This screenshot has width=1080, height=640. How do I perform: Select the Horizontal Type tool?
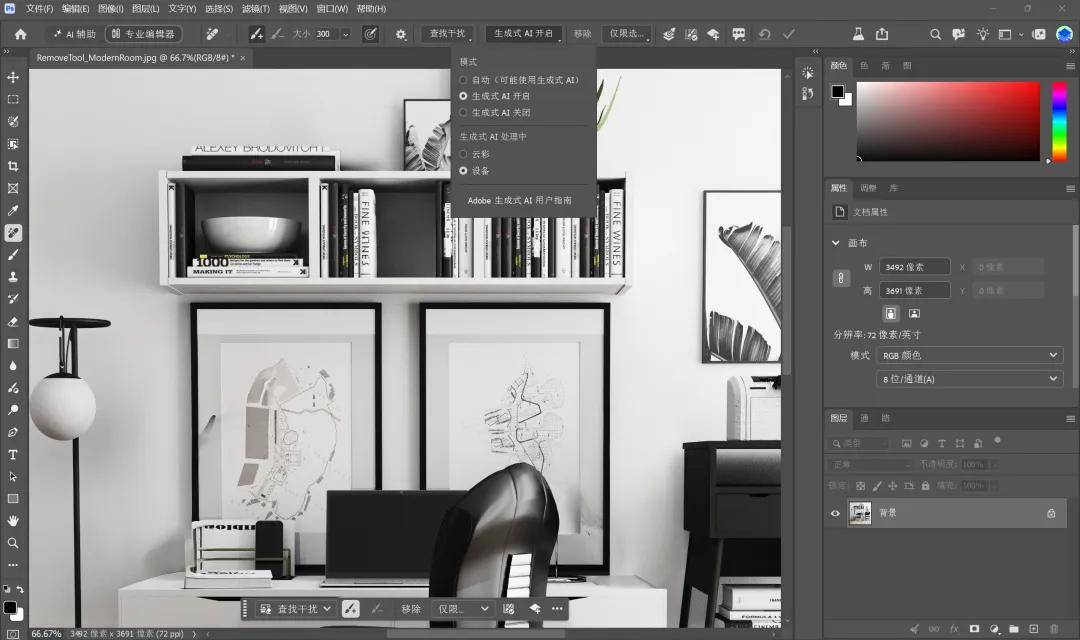point(12,455)
